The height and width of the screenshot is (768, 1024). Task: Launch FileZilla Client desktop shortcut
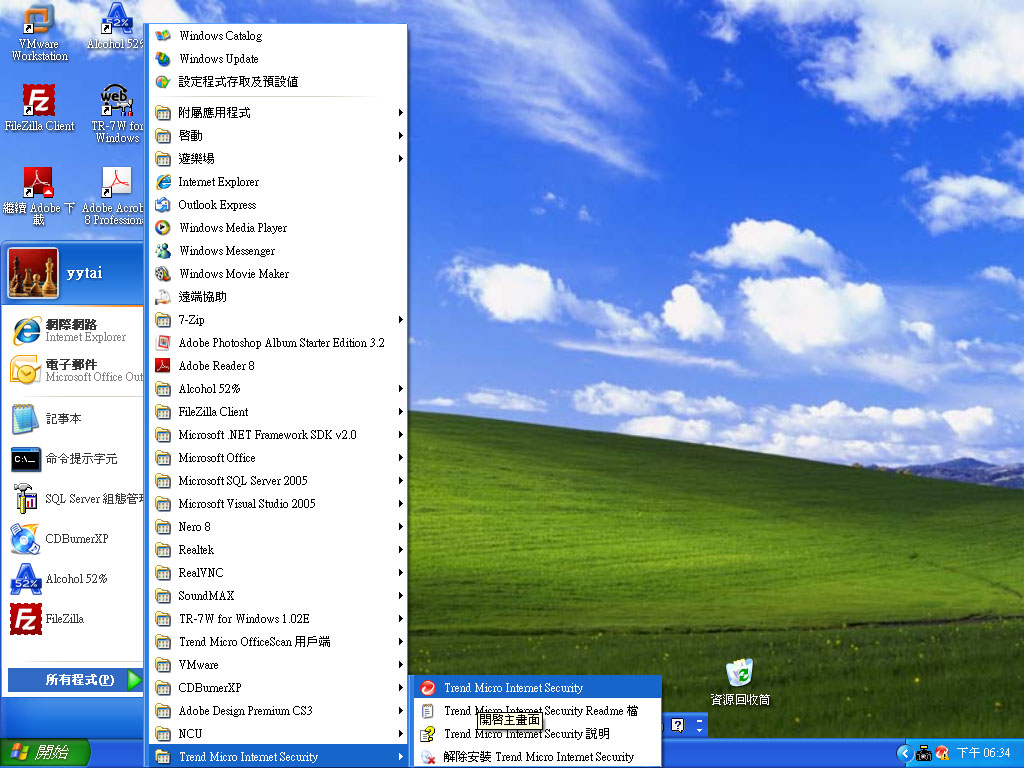39,108
